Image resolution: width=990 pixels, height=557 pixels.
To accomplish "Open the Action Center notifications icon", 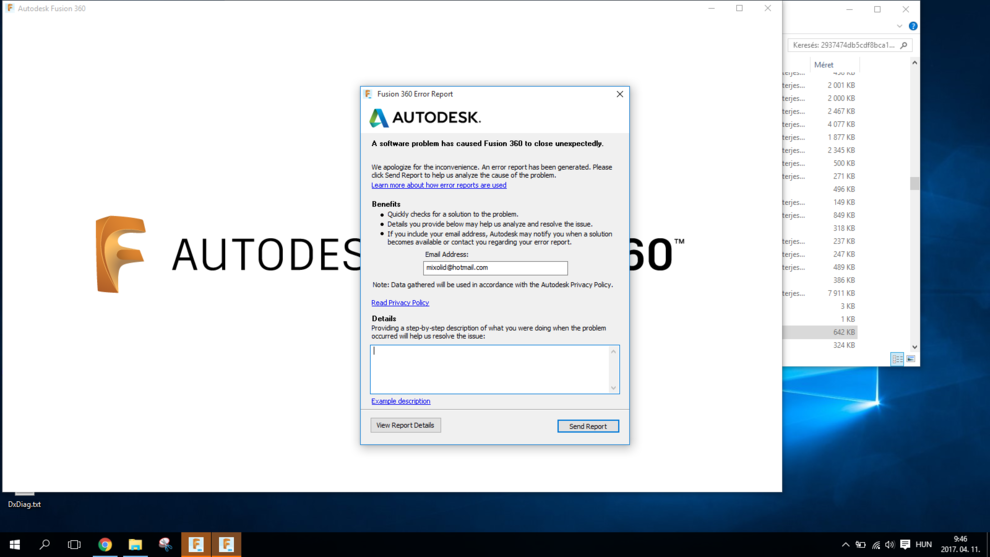I will click(905, 544).
